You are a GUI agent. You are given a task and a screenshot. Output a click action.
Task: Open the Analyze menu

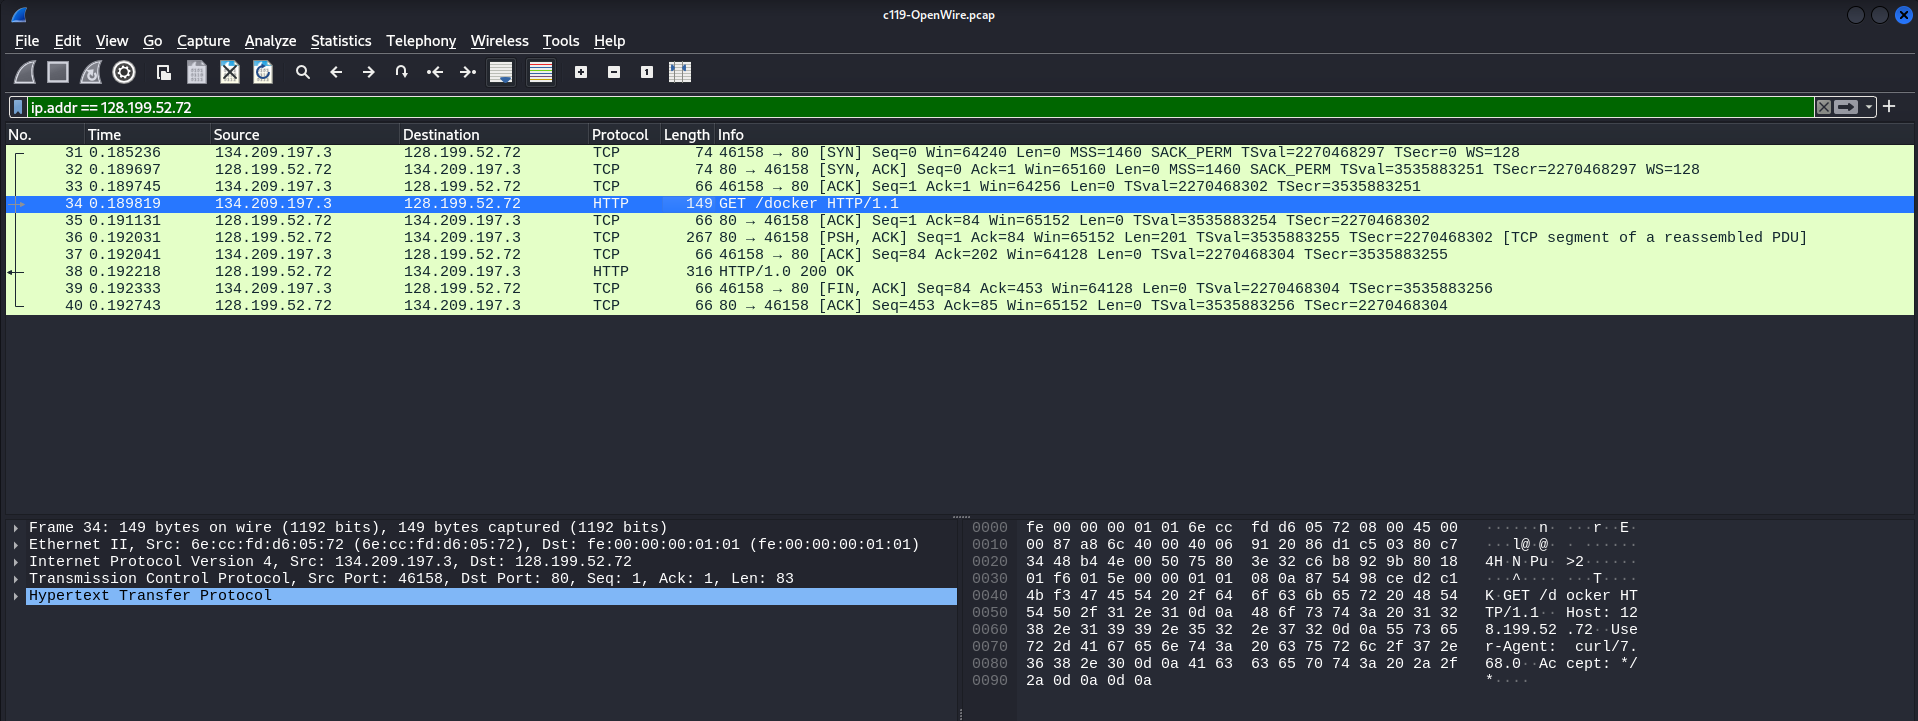click(270, 41)
